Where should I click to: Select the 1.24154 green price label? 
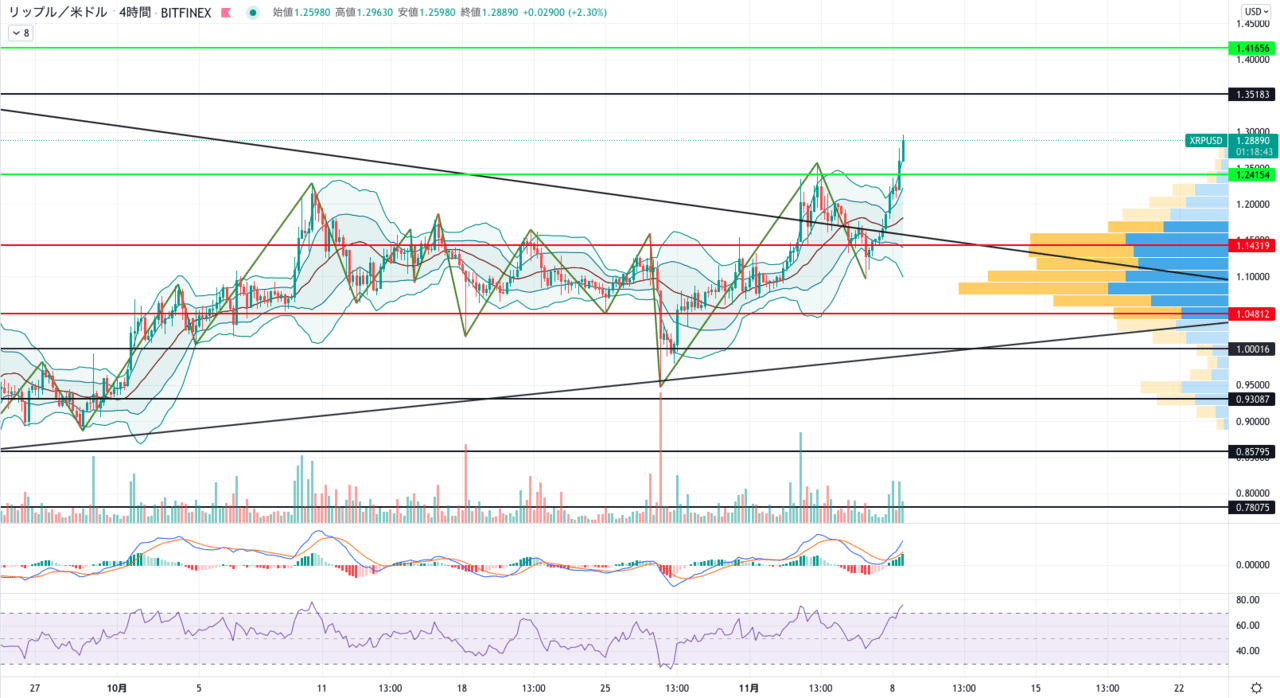(x=1252, y=174)
